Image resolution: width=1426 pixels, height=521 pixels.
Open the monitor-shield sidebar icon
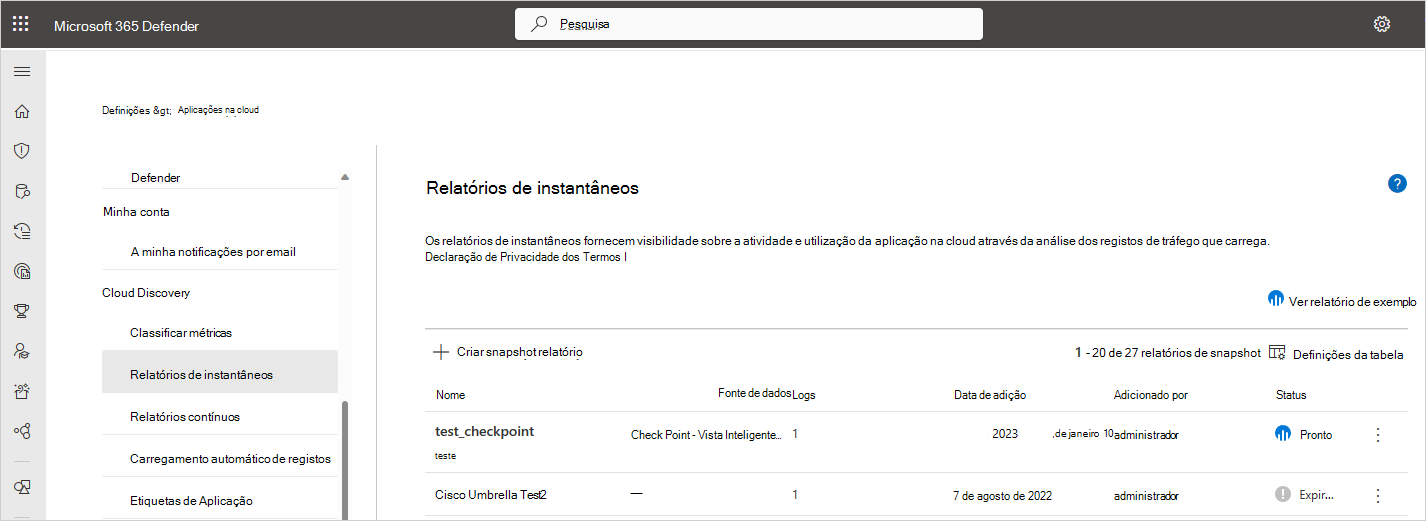[21, 487]
